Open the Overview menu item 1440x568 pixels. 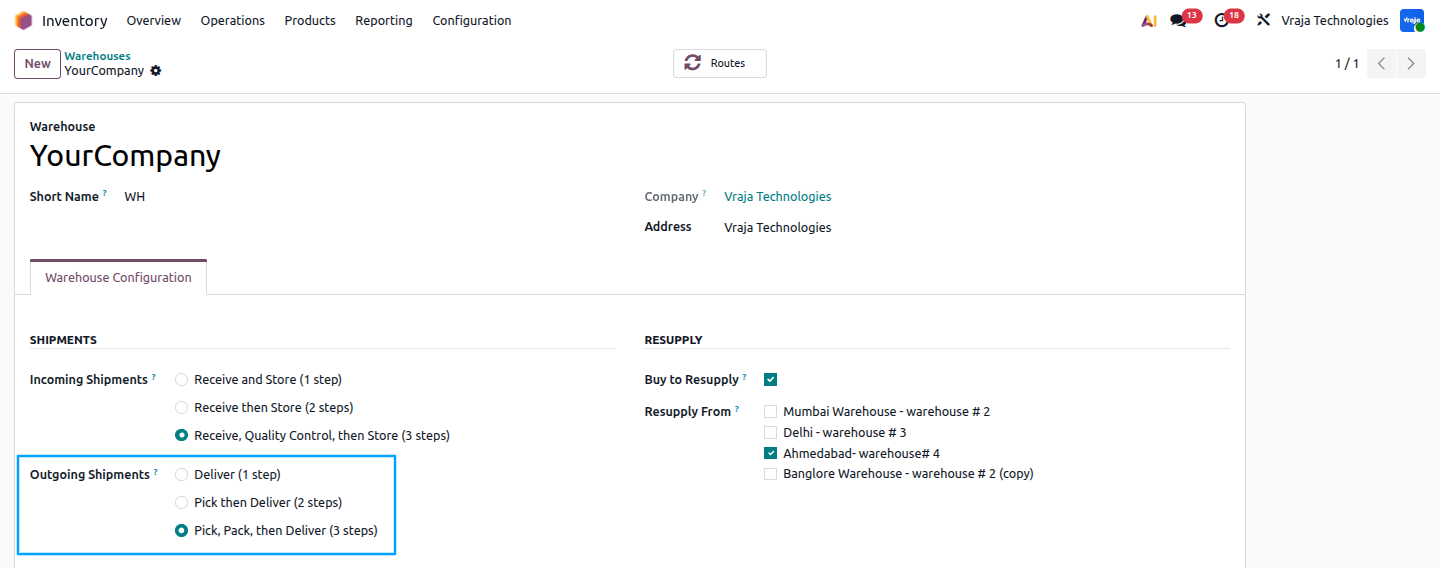tap(154, 20)
